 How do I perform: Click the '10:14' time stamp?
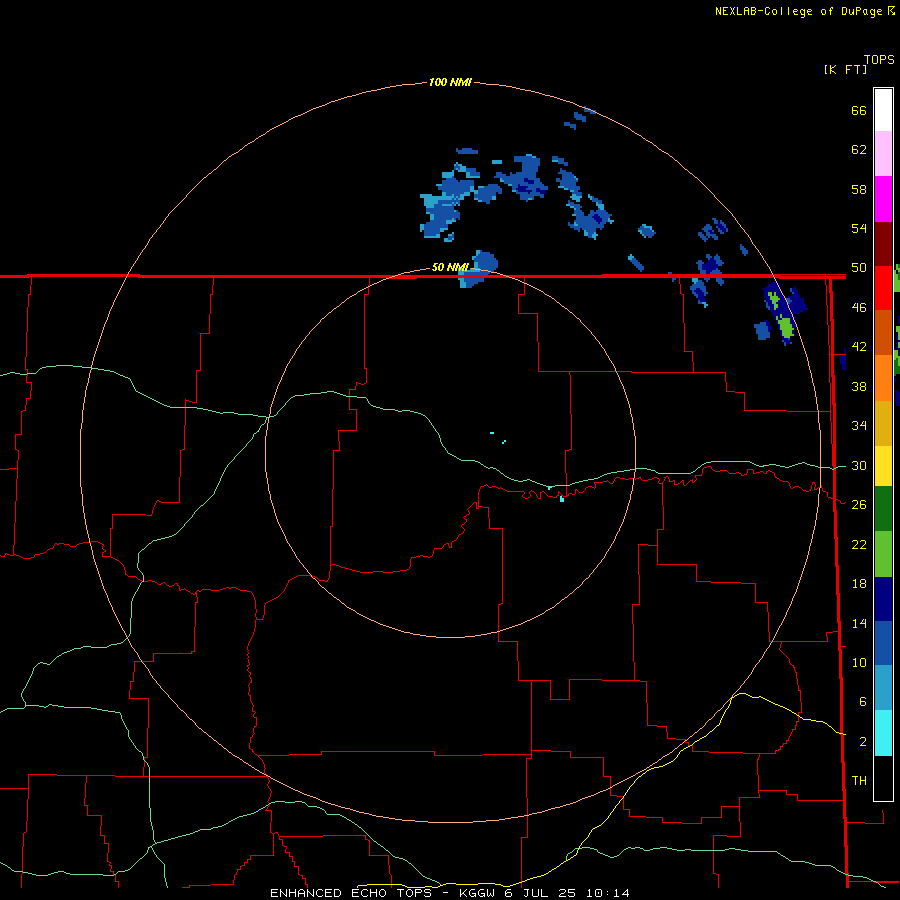click(x=608, y=893)
